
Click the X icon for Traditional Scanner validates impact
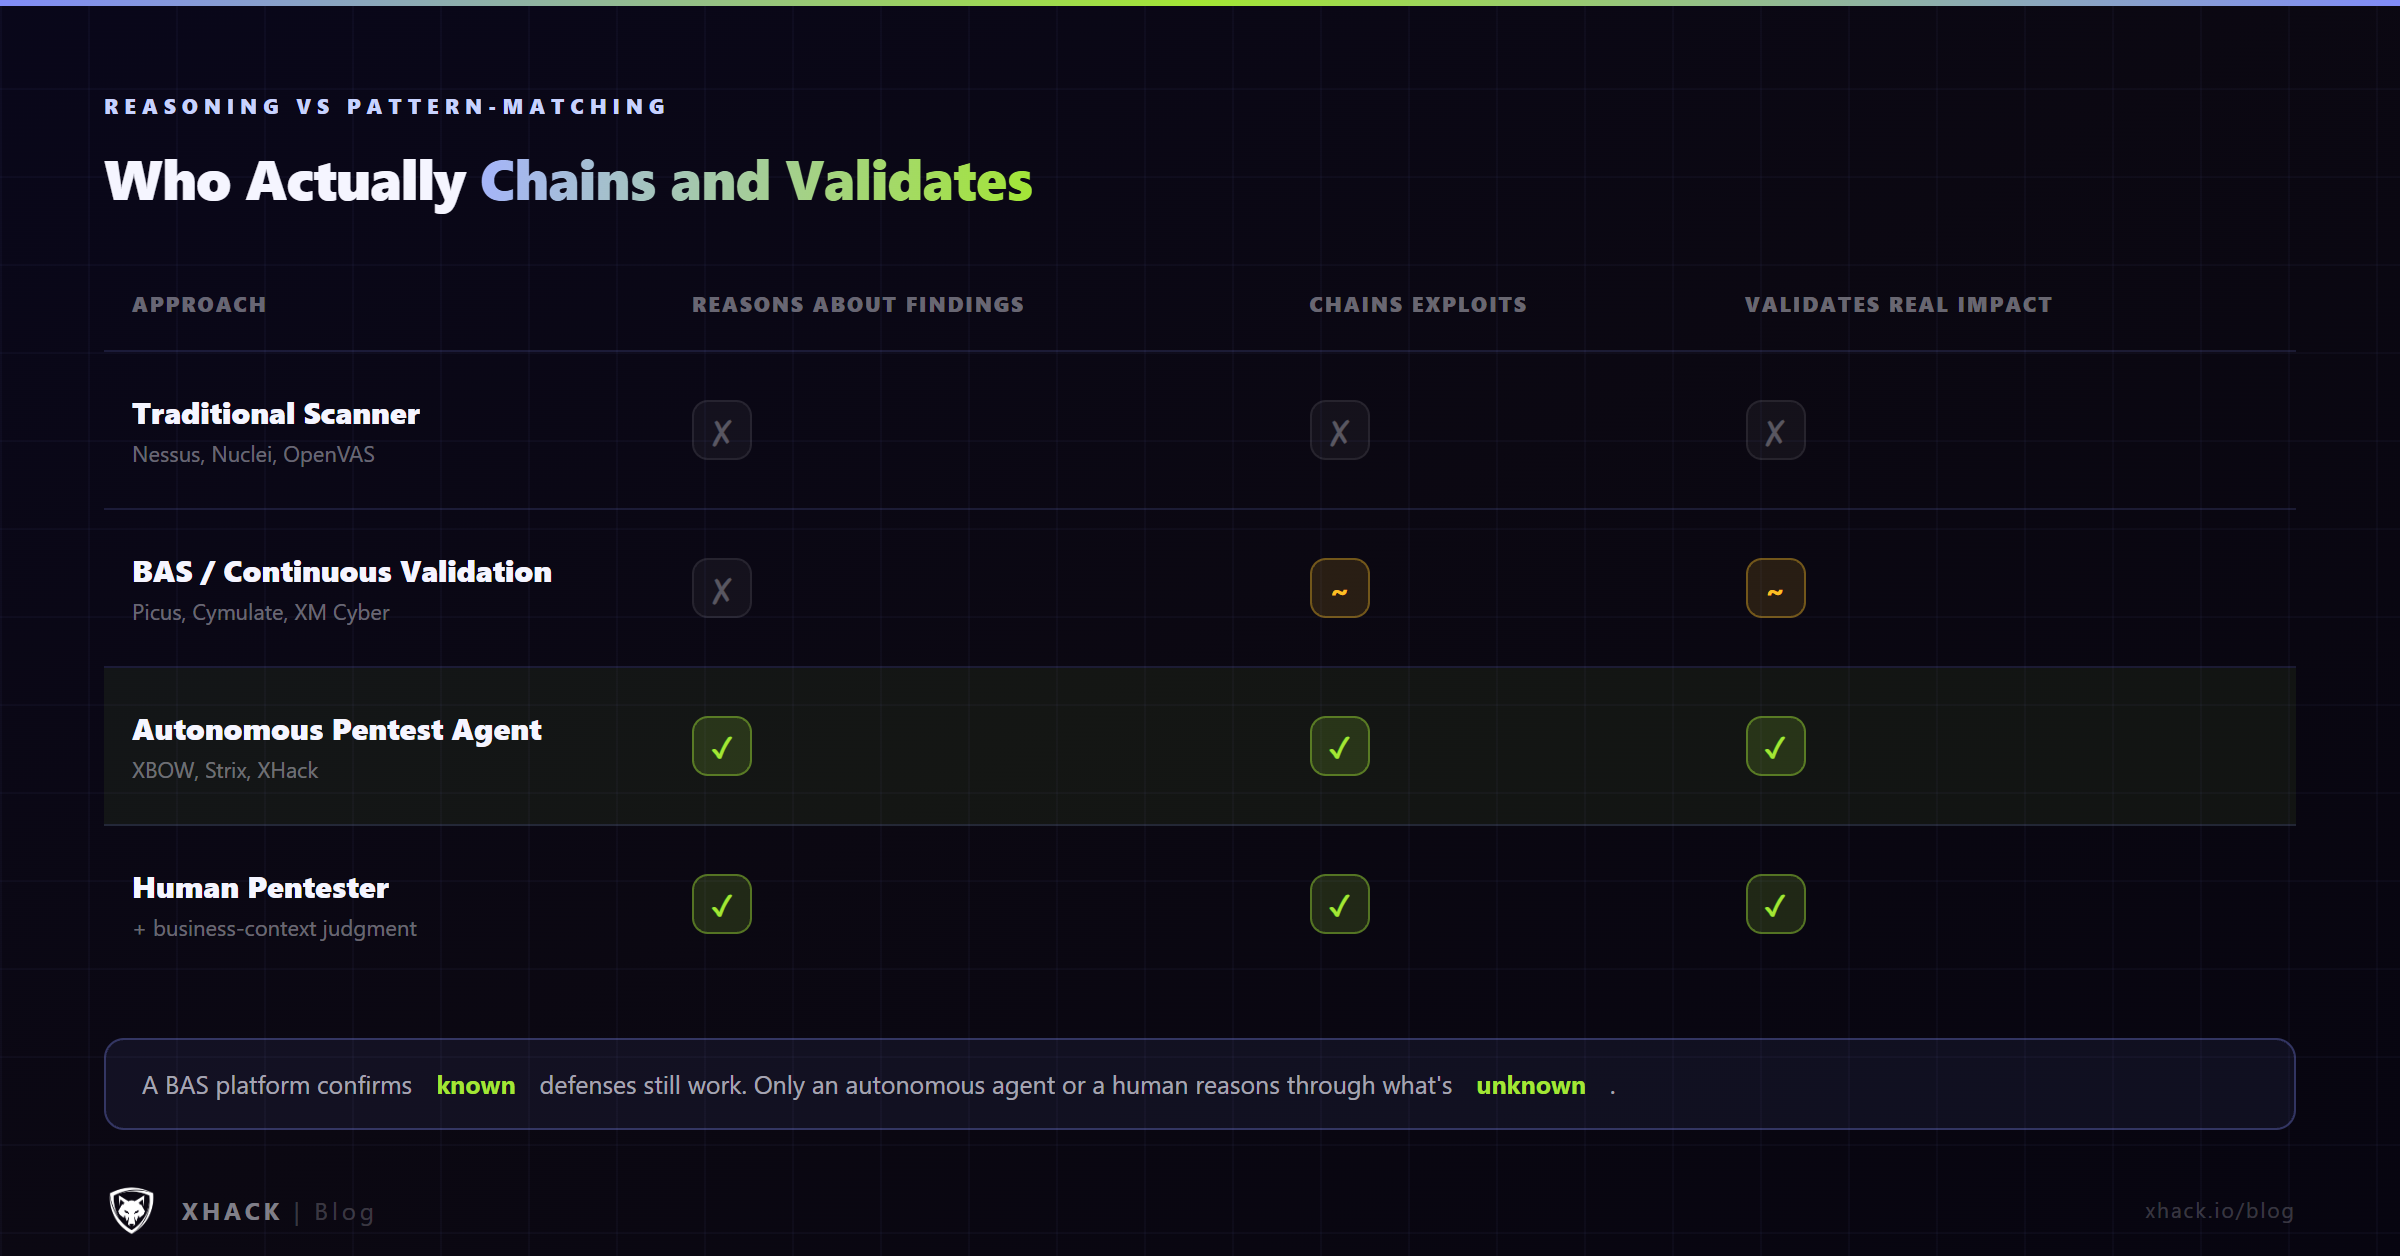(x=1776, y=431)
